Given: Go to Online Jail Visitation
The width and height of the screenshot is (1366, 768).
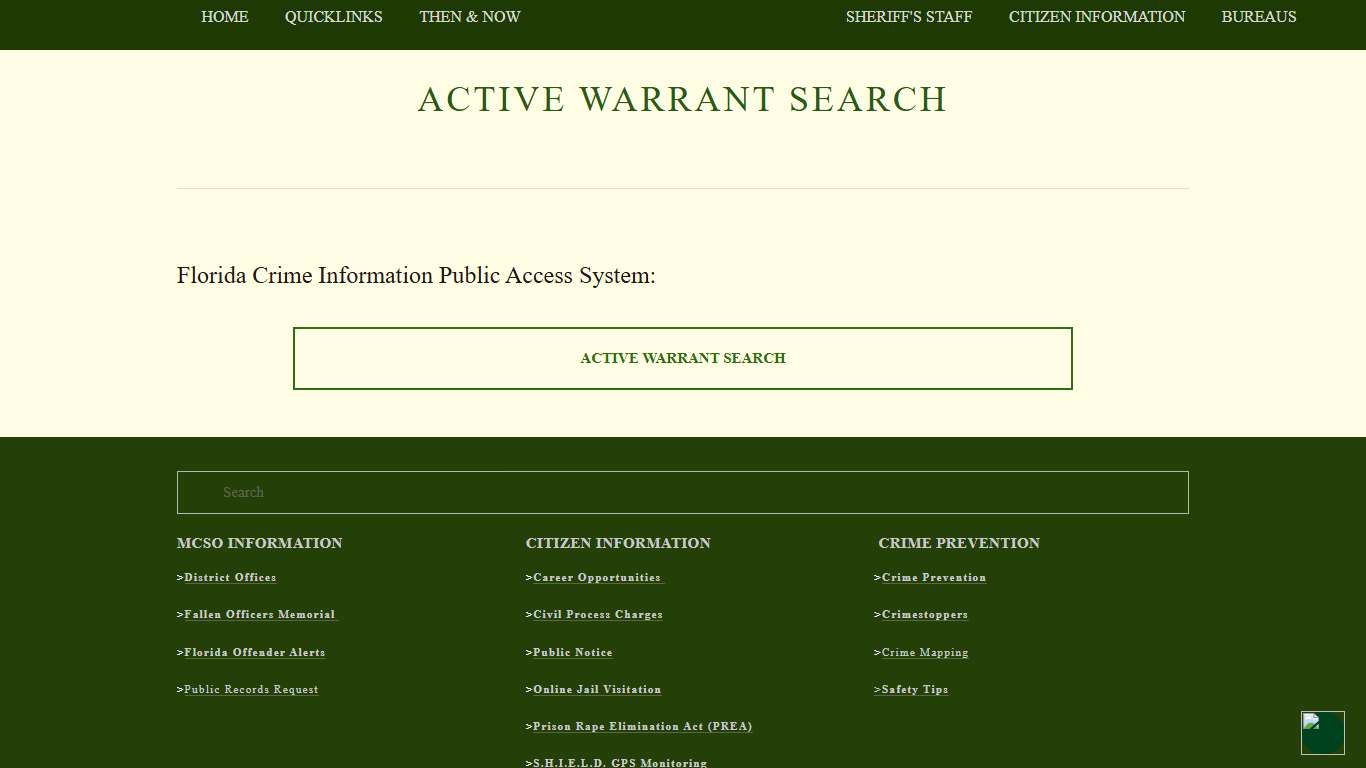Looking at the screenshot, I should point(597,689).
